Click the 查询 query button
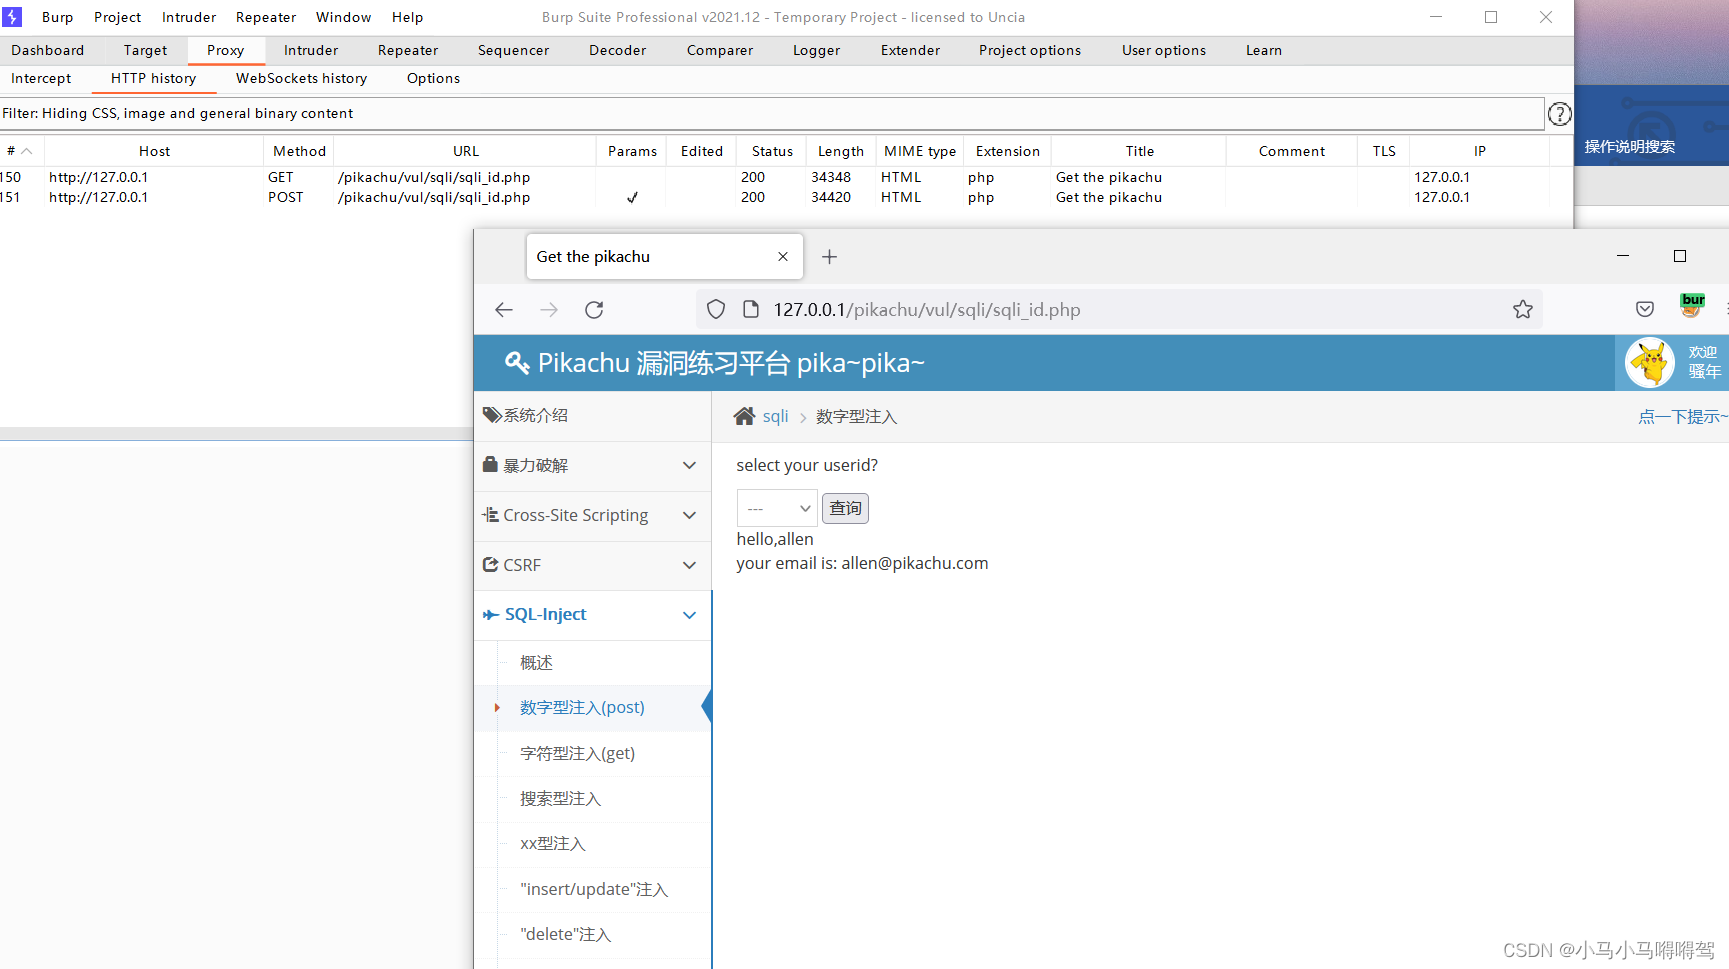The height and width of the screenshot is (969, 1729). [845, 509]
